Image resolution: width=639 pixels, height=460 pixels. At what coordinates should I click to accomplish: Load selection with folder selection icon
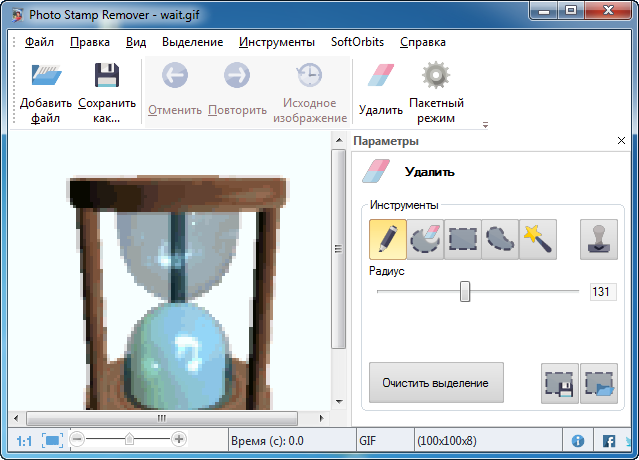click(599, 383)
